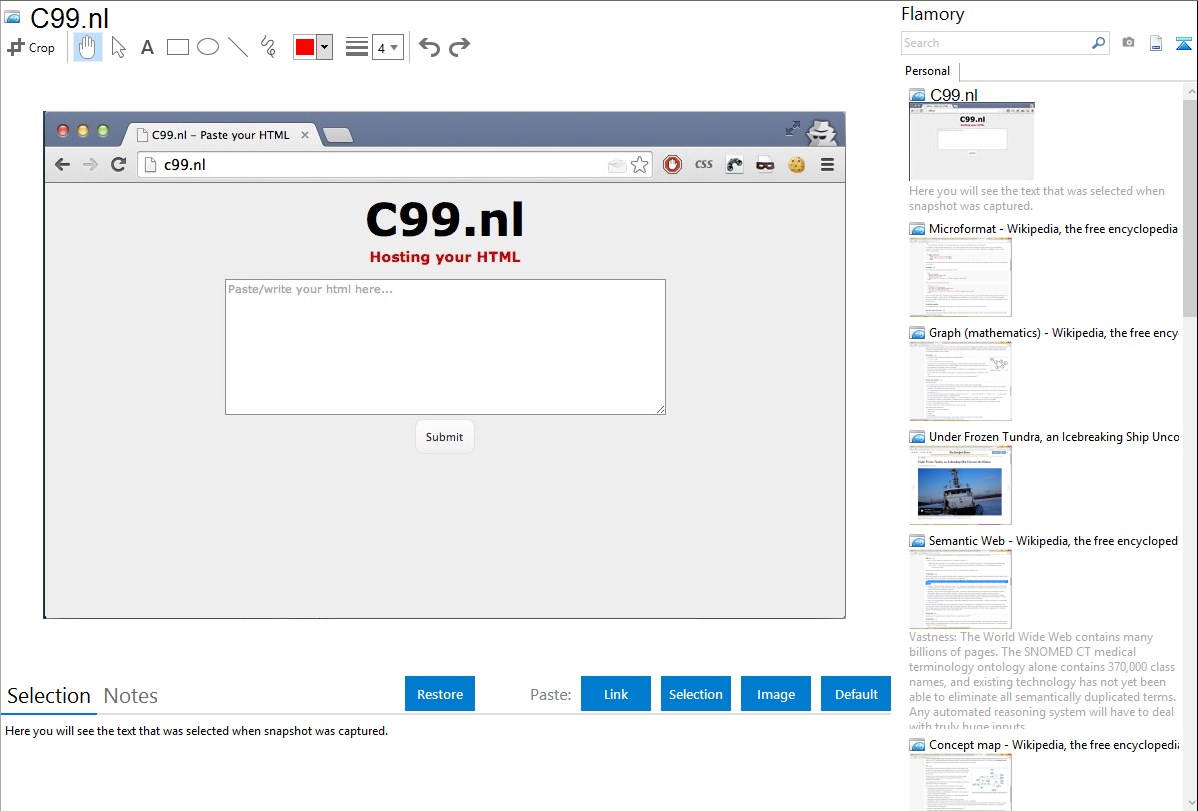This screenshot has height=811, width=1198.
Task: Open the line width 4 dropdown
Action: (x=388, y=47)
